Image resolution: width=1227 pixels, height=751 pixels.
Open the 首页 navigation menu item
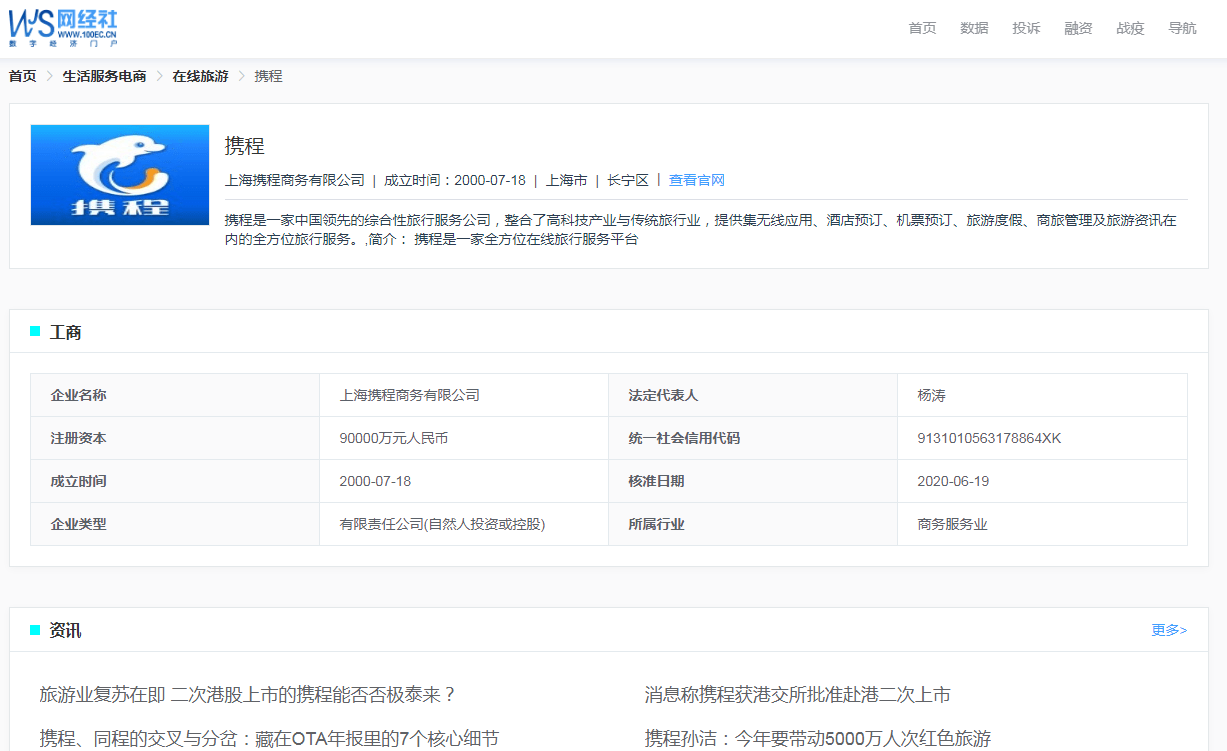[922, 28]
